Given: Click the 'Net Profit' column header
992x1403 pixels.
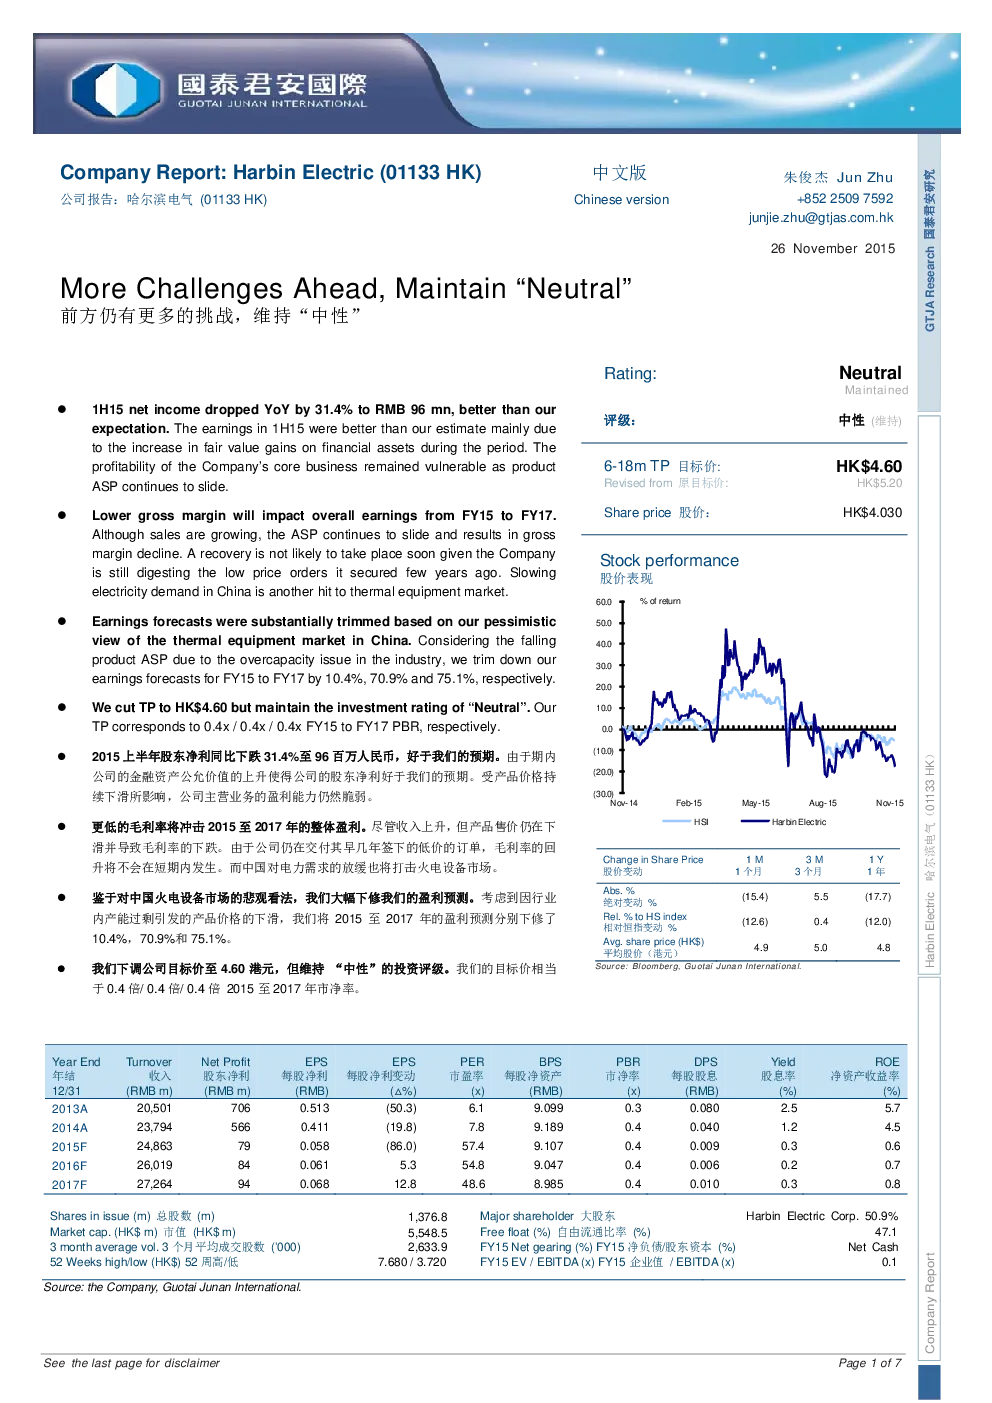Looking at the screenshot, I should pyautogui.click(x=226, y=1062).
